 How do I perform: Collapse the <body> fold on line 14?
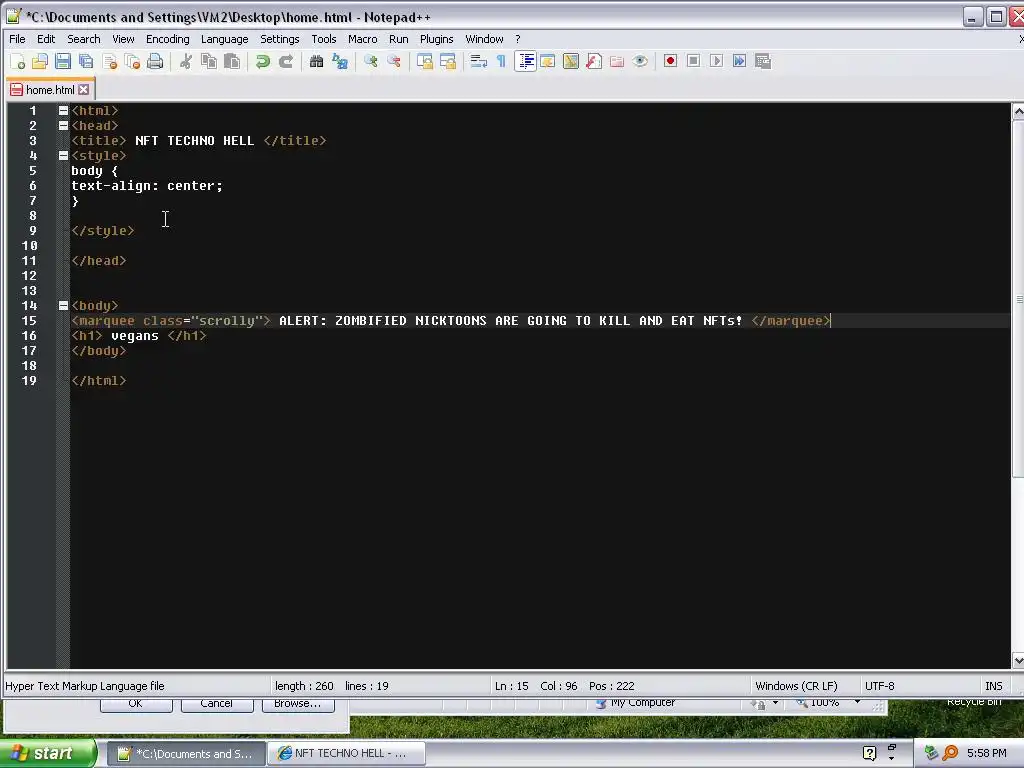63,305
